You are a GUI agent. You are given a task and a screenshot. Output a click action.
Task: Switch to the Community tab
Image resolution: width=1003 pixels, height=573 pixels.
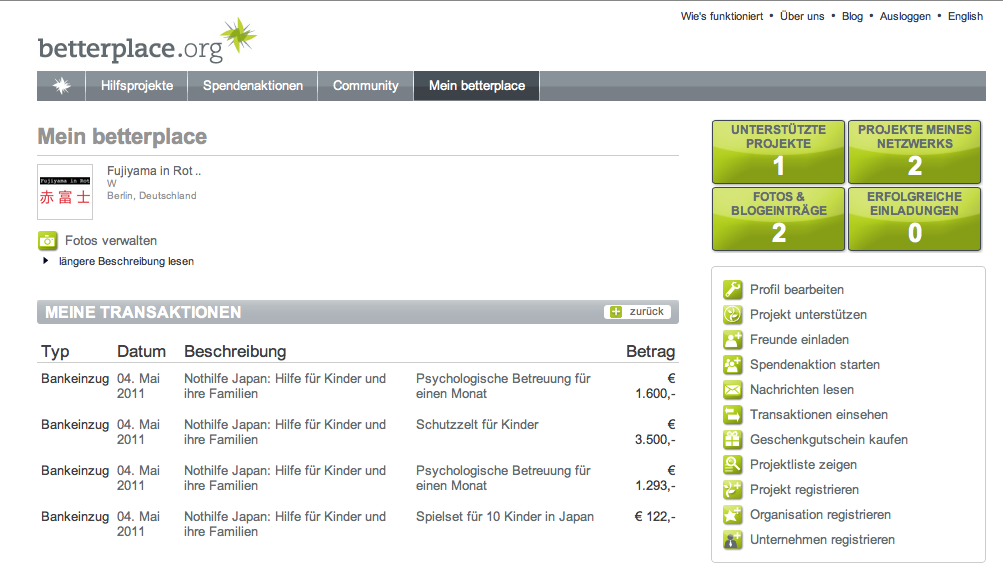[365, 86]
